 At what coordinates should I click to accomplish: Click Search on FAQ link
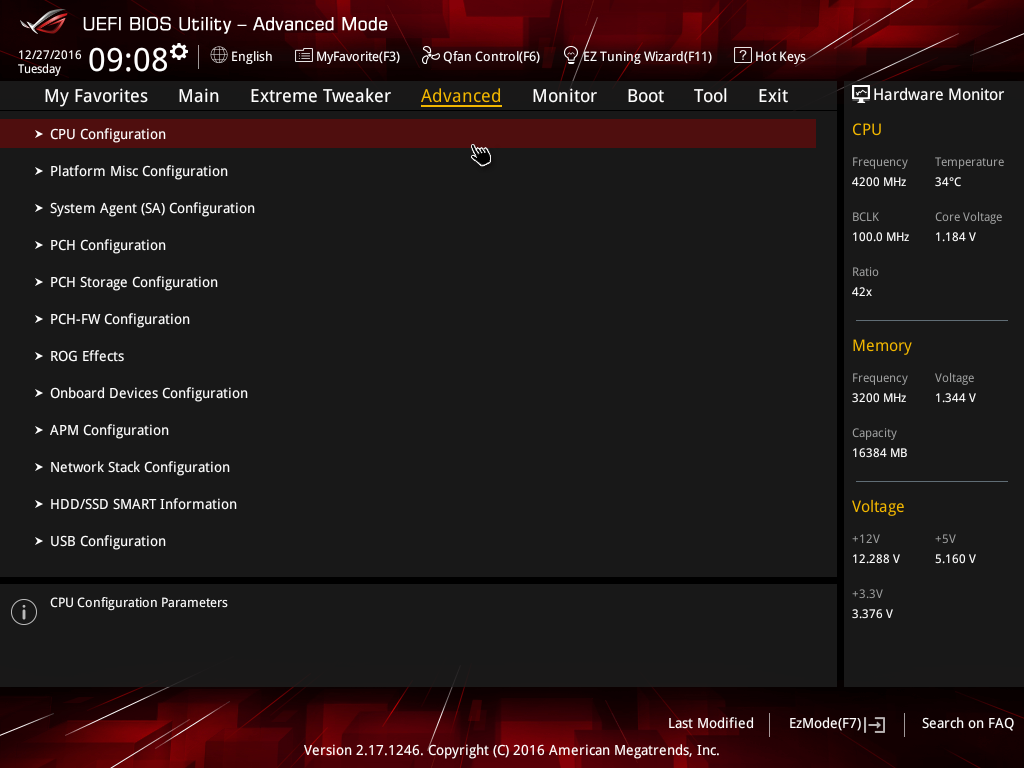(x=967, y=724)
